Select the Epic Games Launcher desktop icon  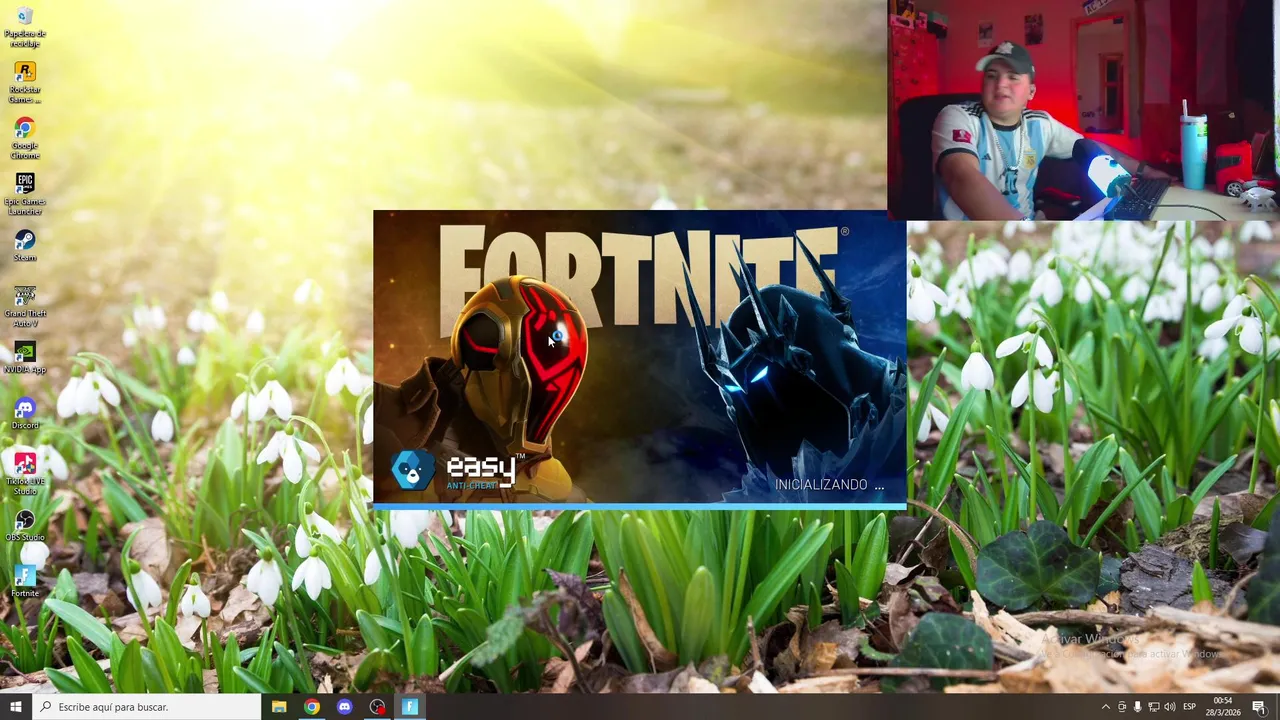tap(25, 195)
